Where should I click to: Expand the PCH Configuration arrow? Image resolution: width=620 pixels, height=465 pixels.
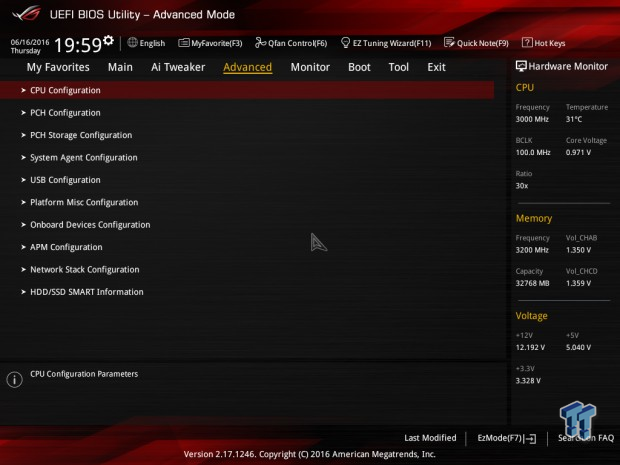click(x=23, y=113)
